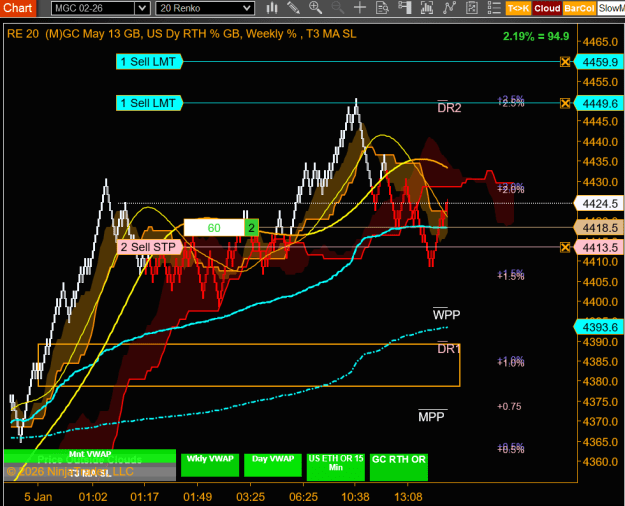The image size is (625, 506).
Task: Click the 13:08 time axis label
Action: pos(408,497)
